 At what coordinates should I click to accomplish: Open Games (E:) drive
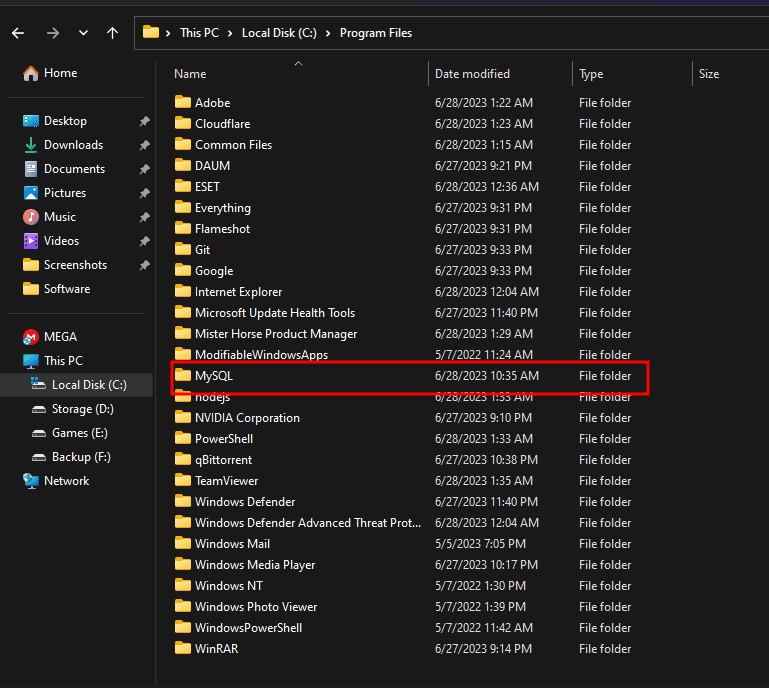click(x=70, y=433)
